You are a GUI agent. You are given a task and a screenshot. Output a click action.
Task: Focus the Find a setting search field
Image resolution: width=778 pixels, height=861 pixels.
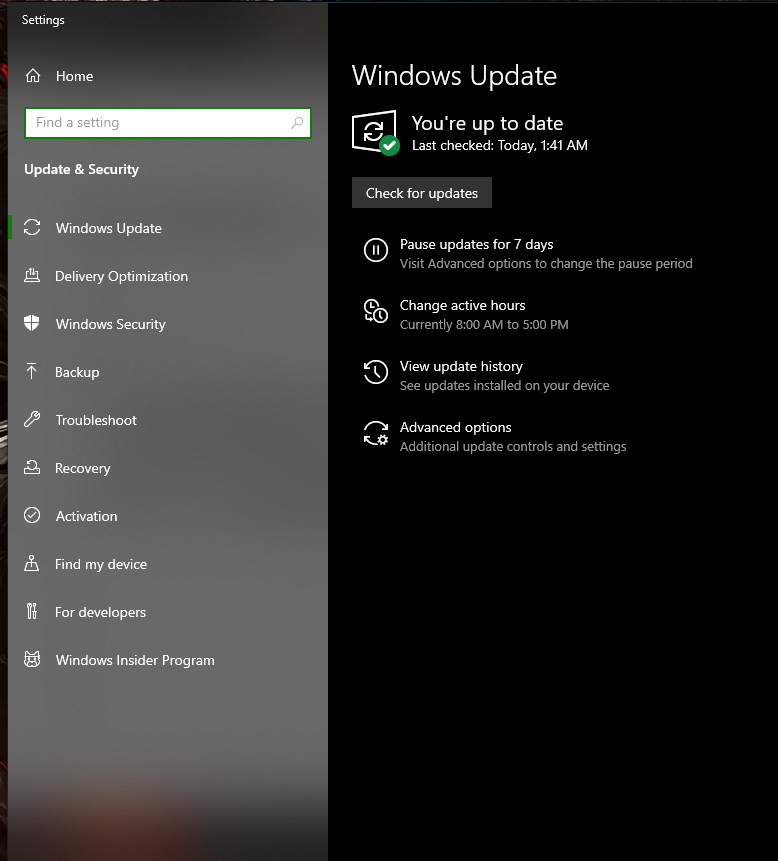coord(167,122)
